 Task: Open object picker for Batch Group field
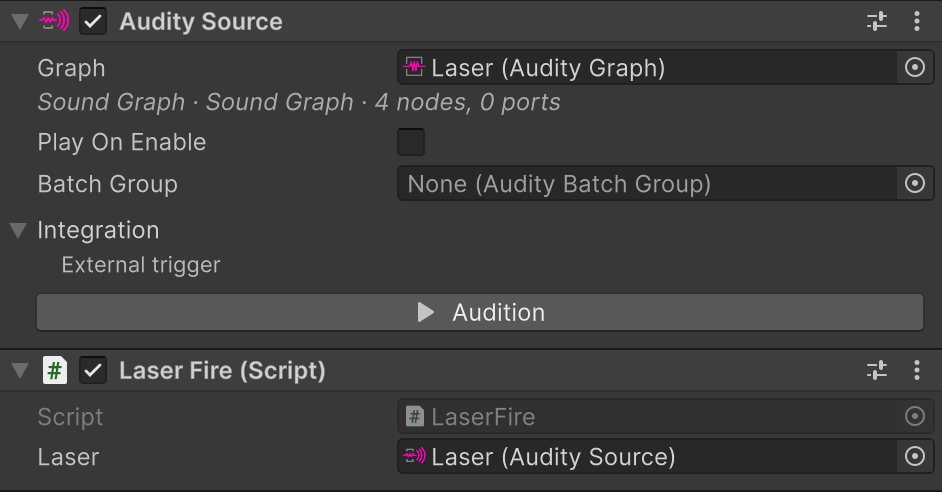[x=915, y=183]
